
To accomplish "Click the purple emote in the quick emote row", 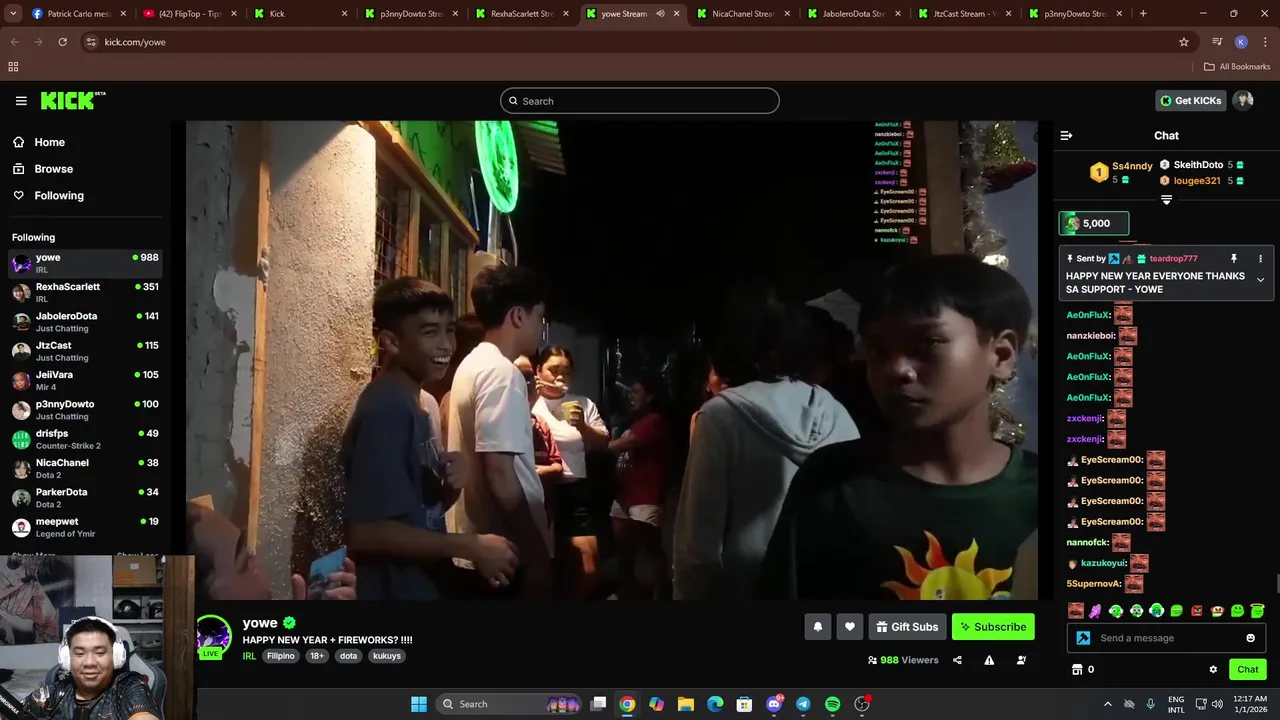I will point(1095,611).
